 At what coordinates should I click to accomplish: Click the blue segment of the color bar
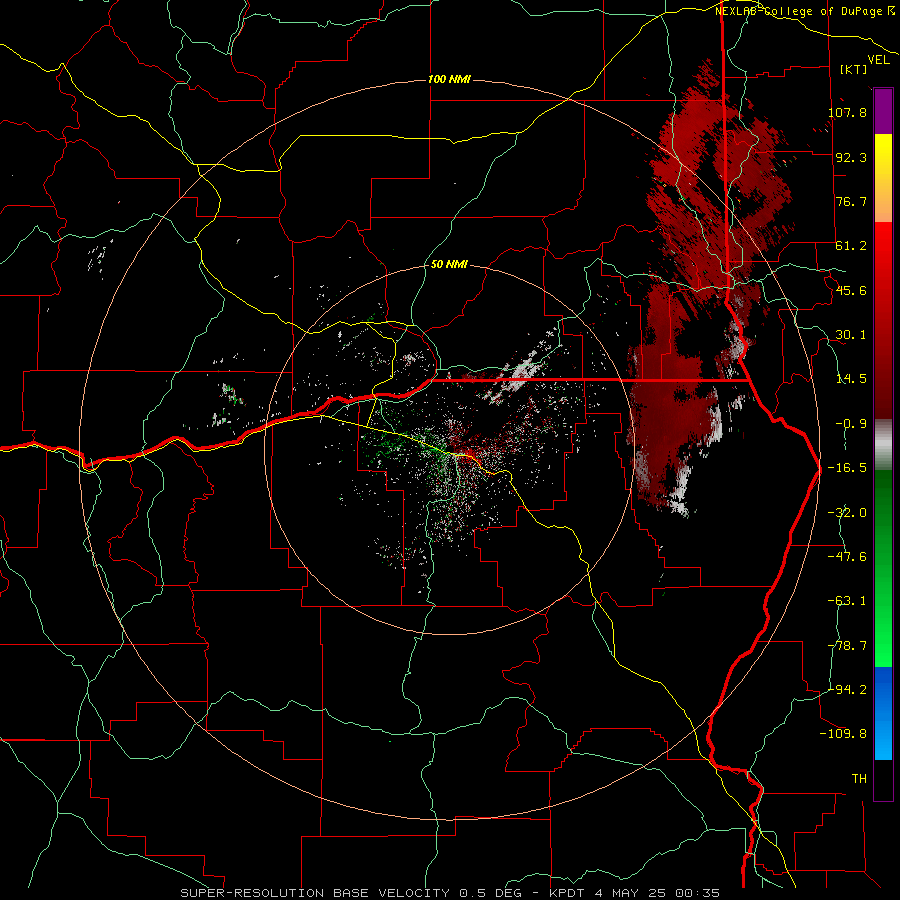pos(883,713)
